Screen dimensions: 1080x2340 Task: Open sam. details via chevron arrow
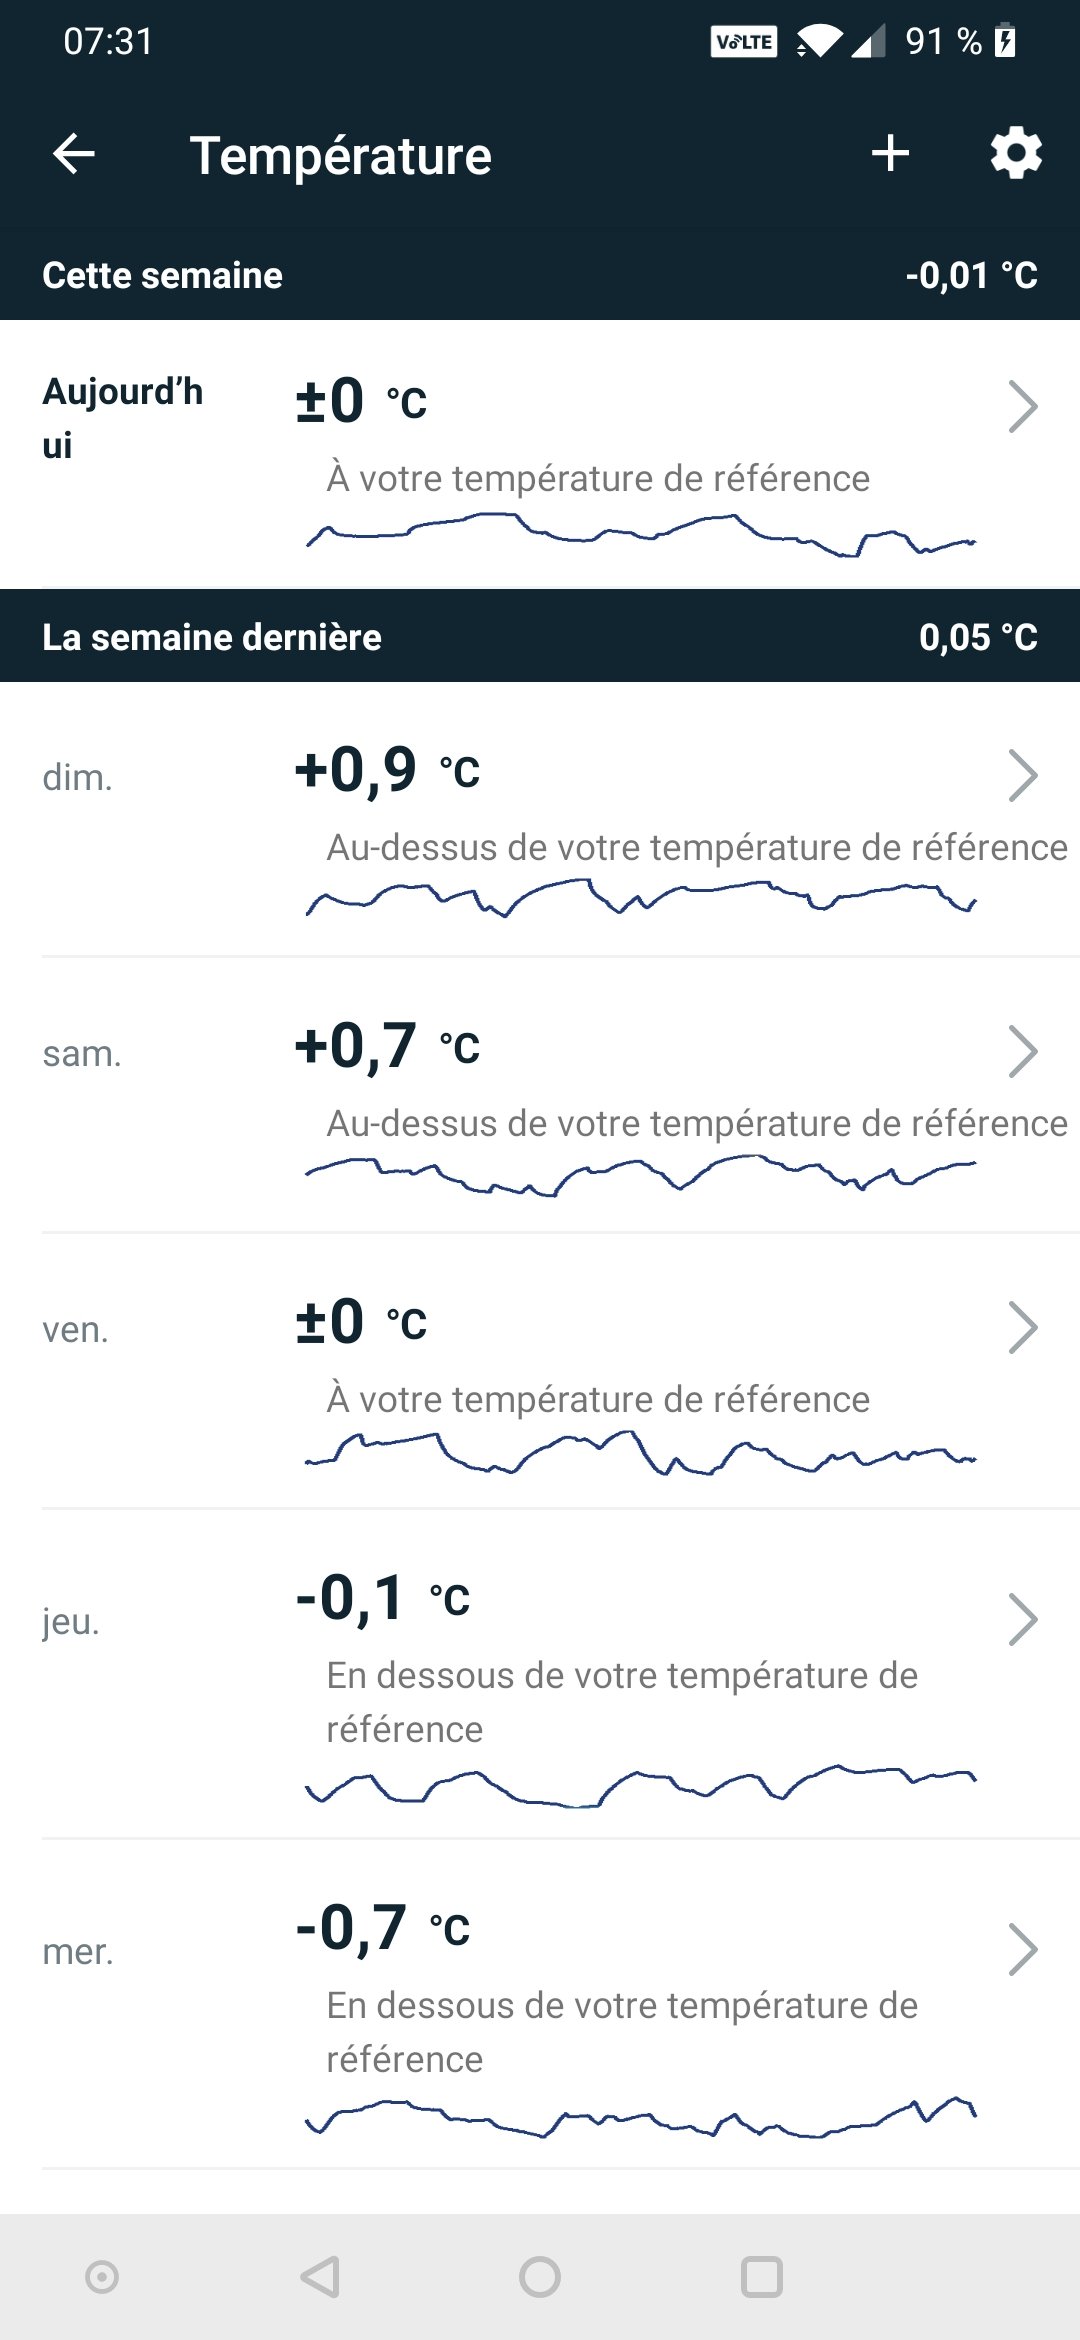point(1022,1052)
